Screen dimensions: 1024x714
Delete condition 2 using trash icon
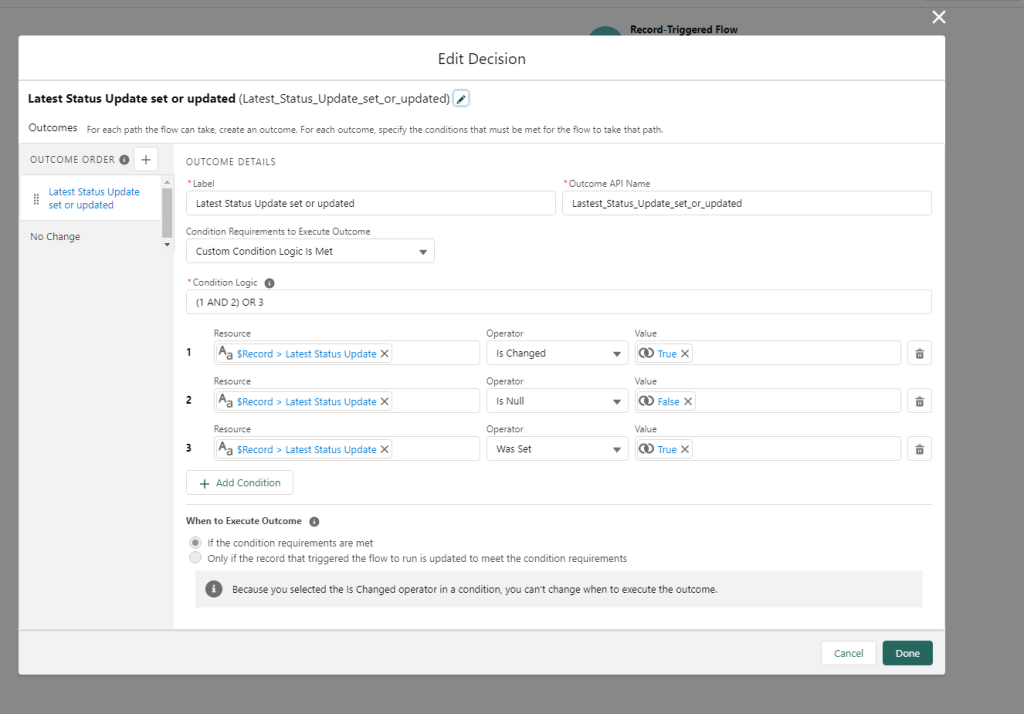point(919,401)
